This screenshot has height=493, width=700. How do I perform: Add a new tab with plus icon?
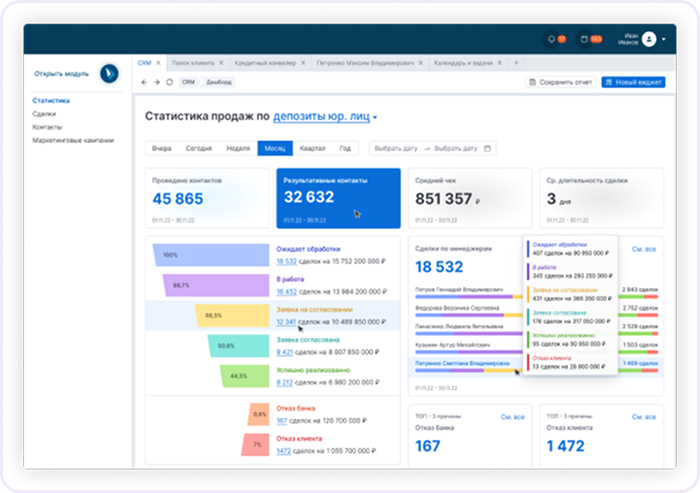coord(516,63)
